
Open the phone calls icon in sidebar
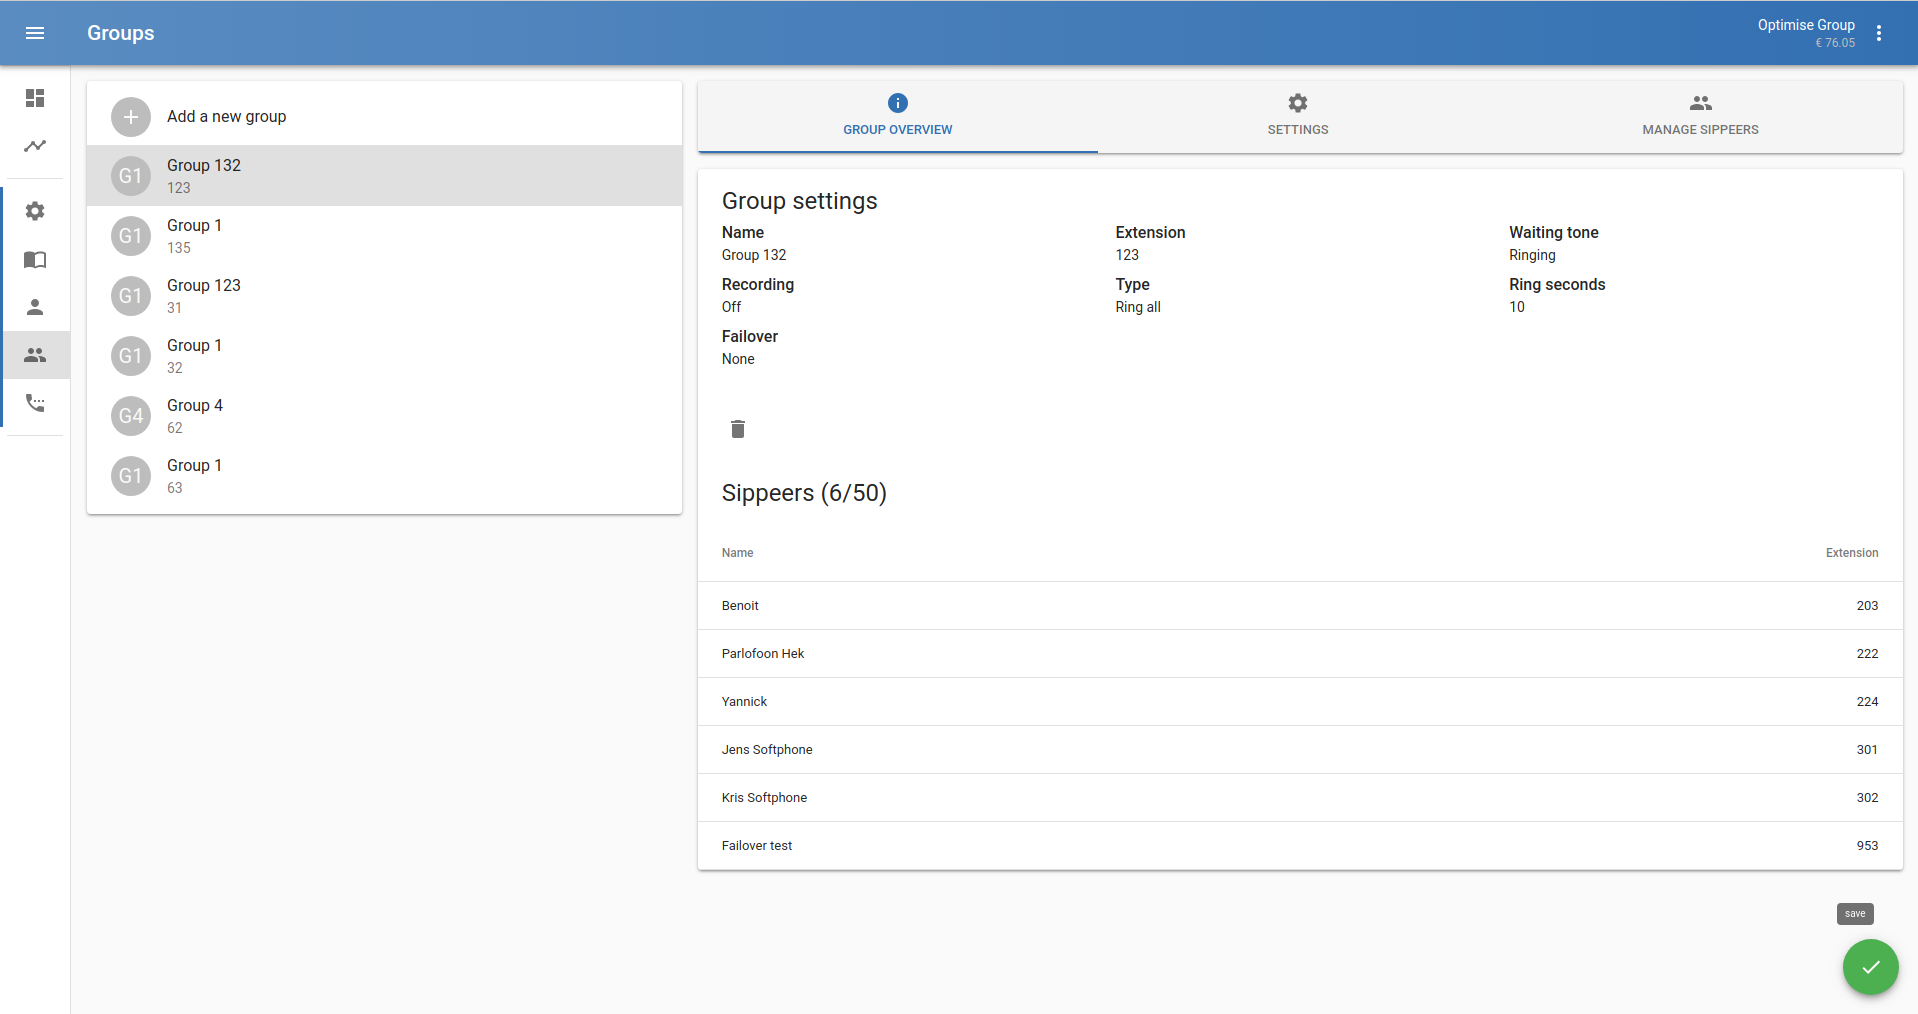[35, 403]
